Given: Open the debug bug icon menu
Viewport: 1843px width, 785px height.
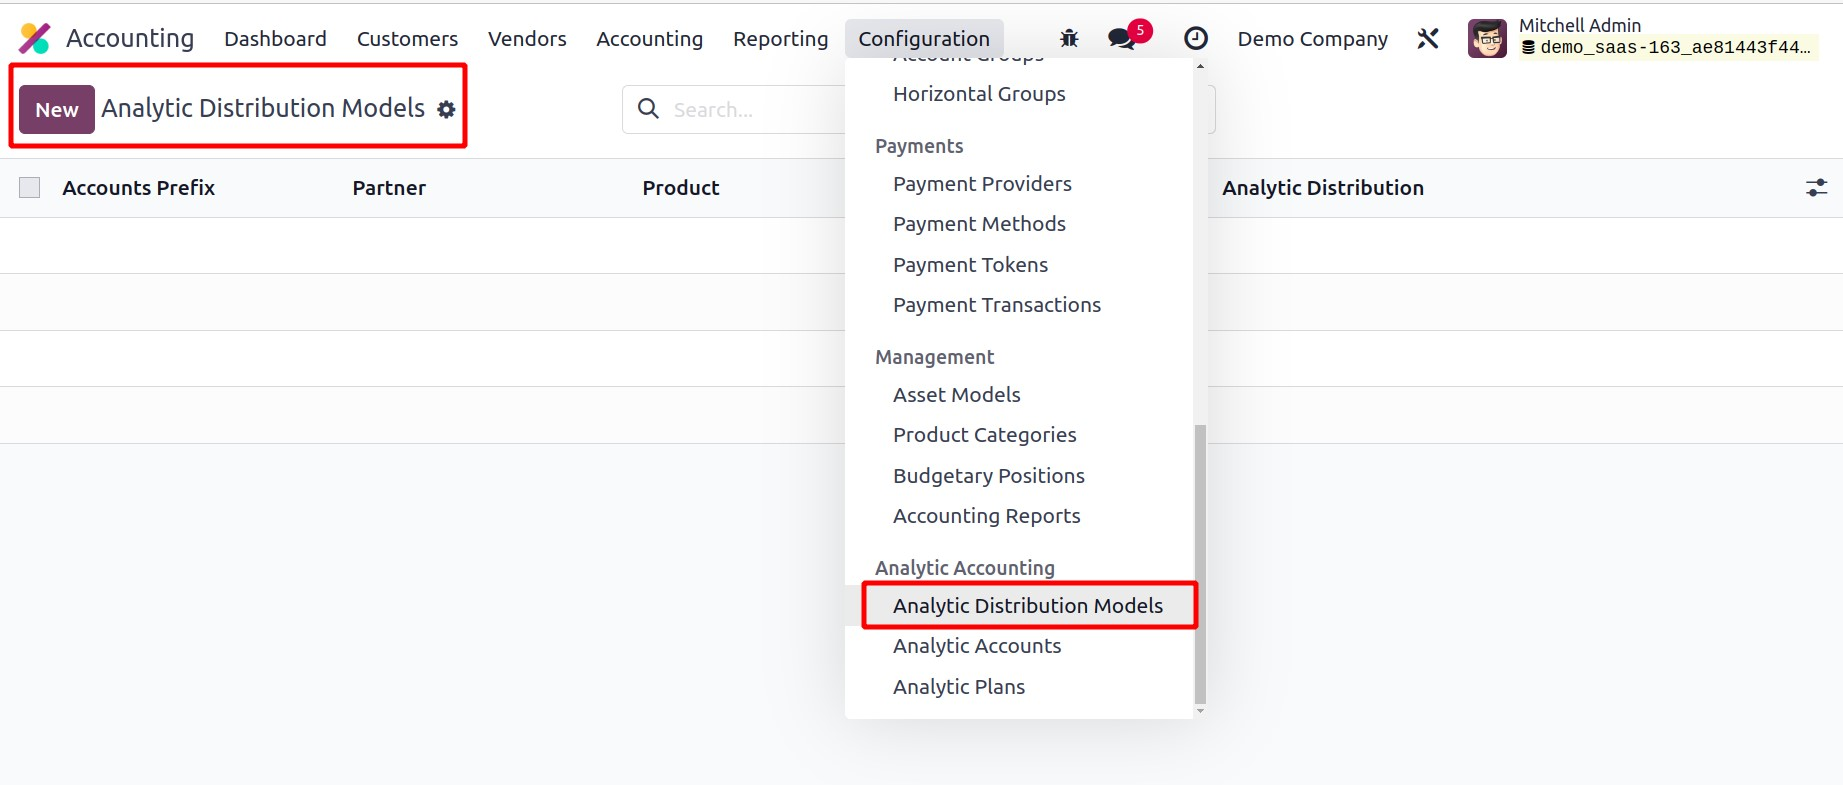Looking at the screenshot, I should coord(1069,39).
